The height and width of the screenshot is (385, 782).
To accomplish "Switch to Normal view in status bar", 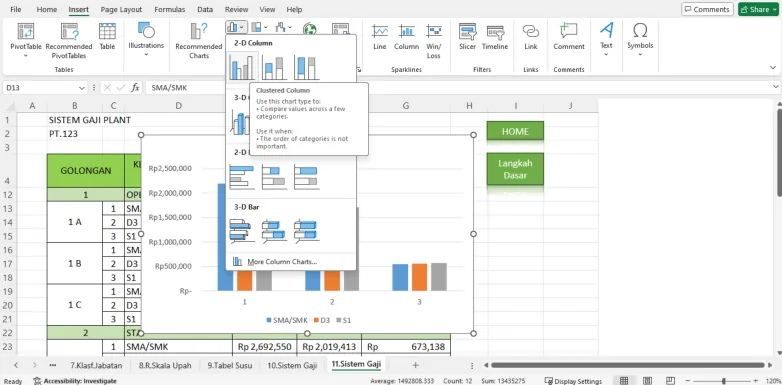I will (x=623, y=381).
